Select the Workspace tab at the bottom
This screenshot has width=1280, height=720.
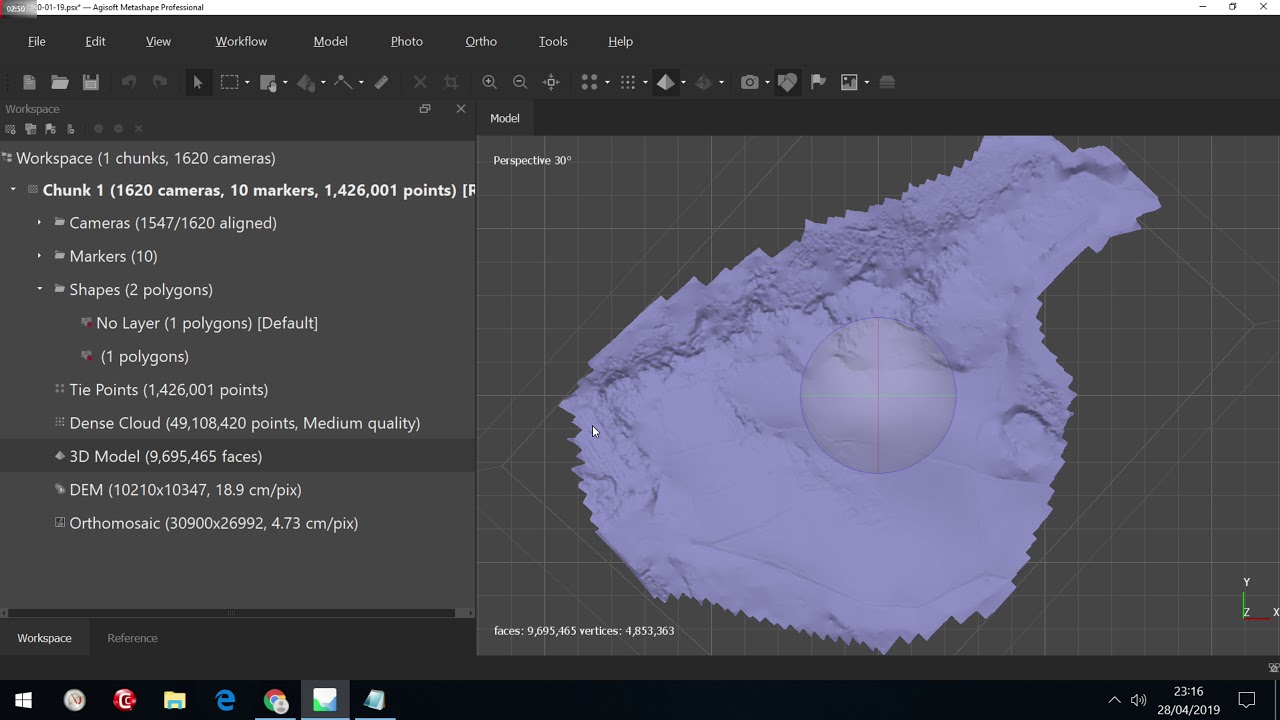44,638
